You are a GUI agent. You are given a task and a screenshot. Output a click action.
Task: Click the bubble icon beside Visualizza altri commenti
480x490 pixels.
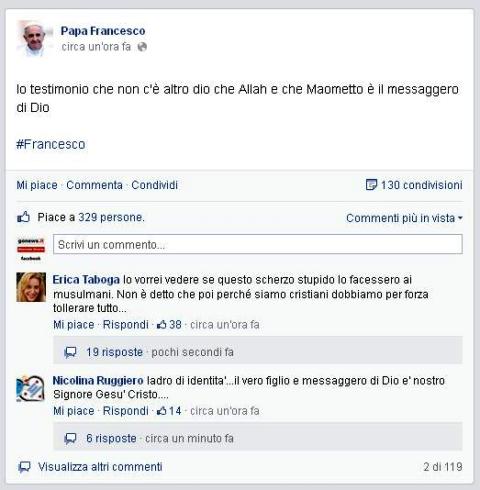click(x=24, y=467)
